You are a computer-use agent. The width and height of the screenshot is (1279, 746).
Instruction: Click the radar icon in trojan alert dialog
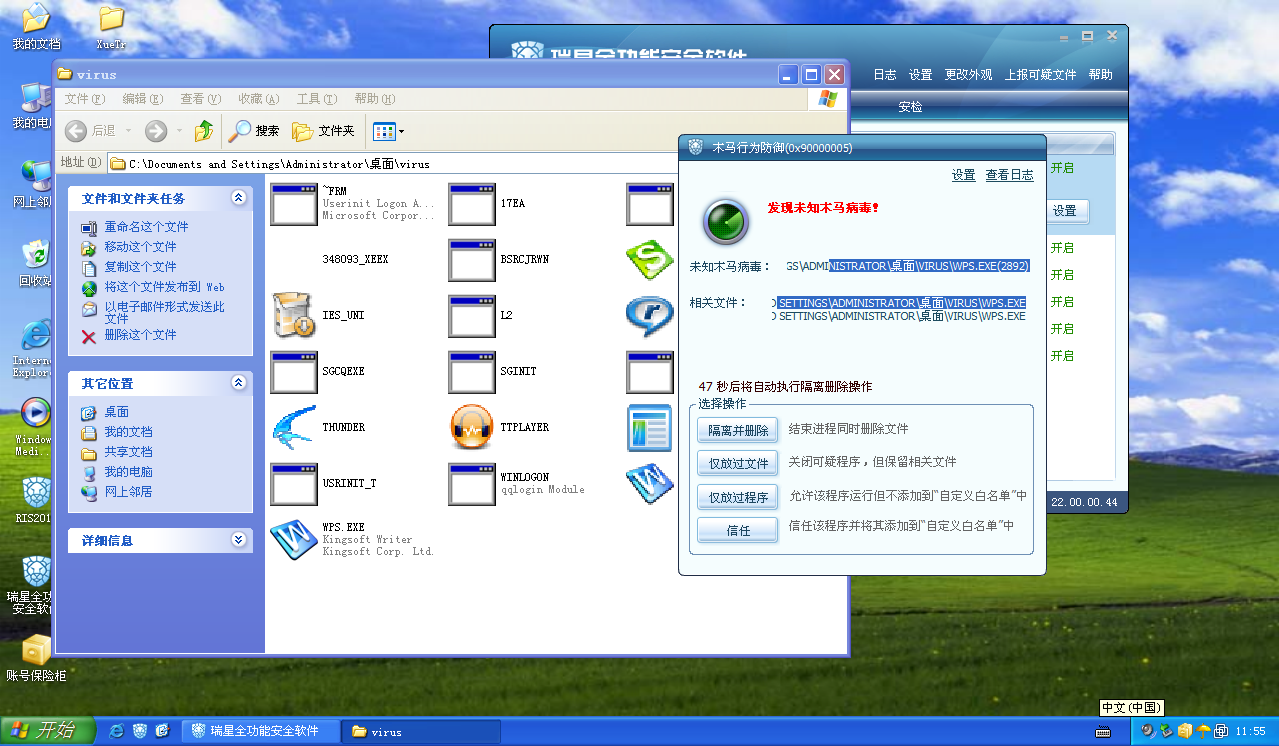[x=726, y=222]
